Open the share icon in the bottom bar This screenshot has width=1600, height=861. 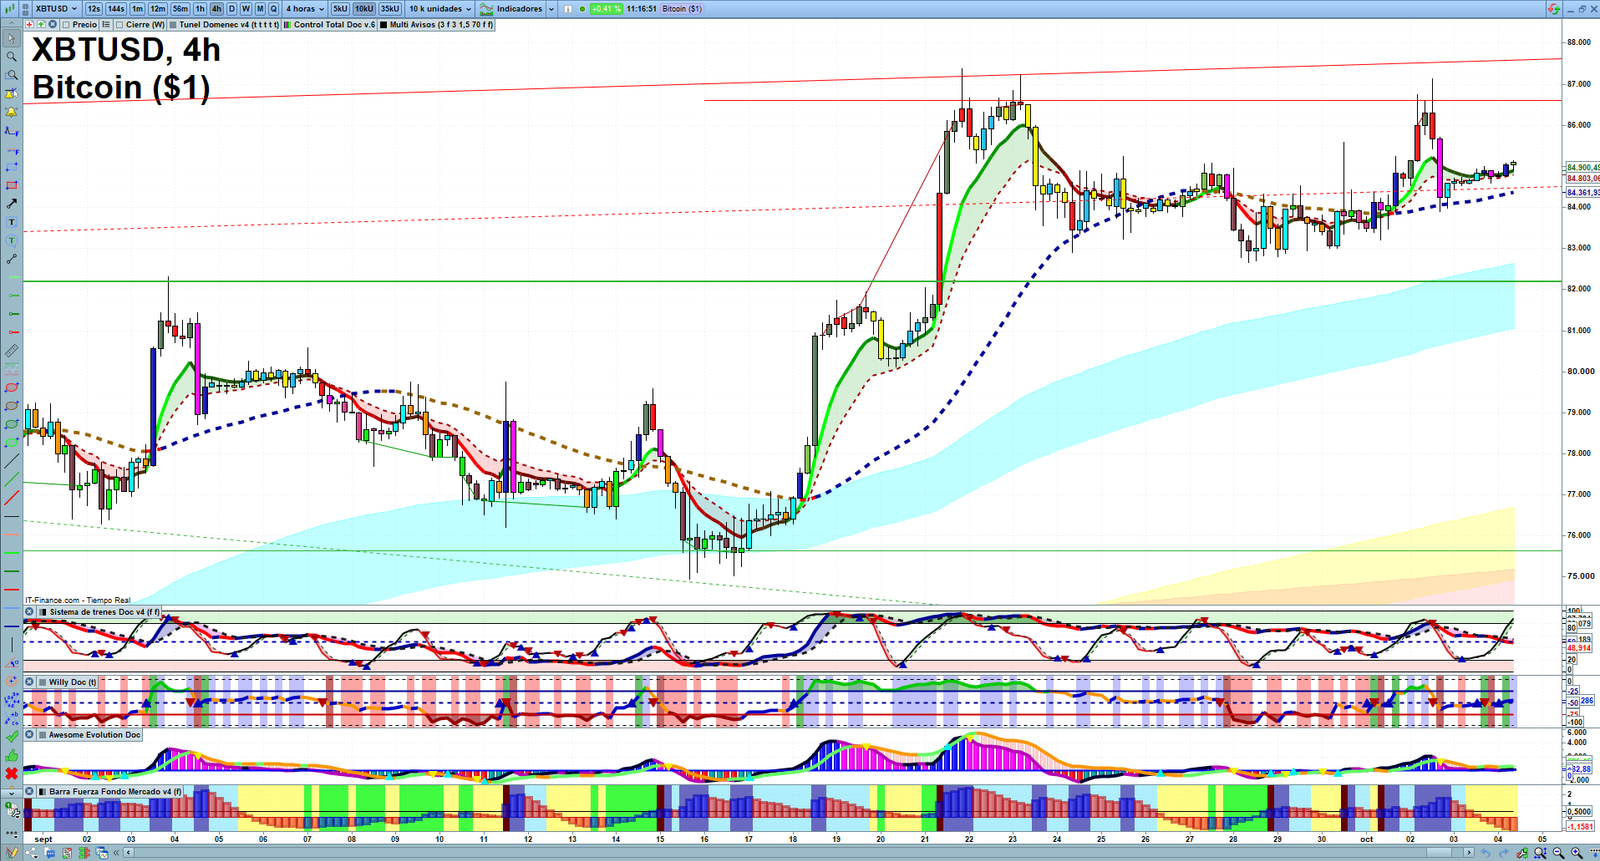tap(31, 853)
